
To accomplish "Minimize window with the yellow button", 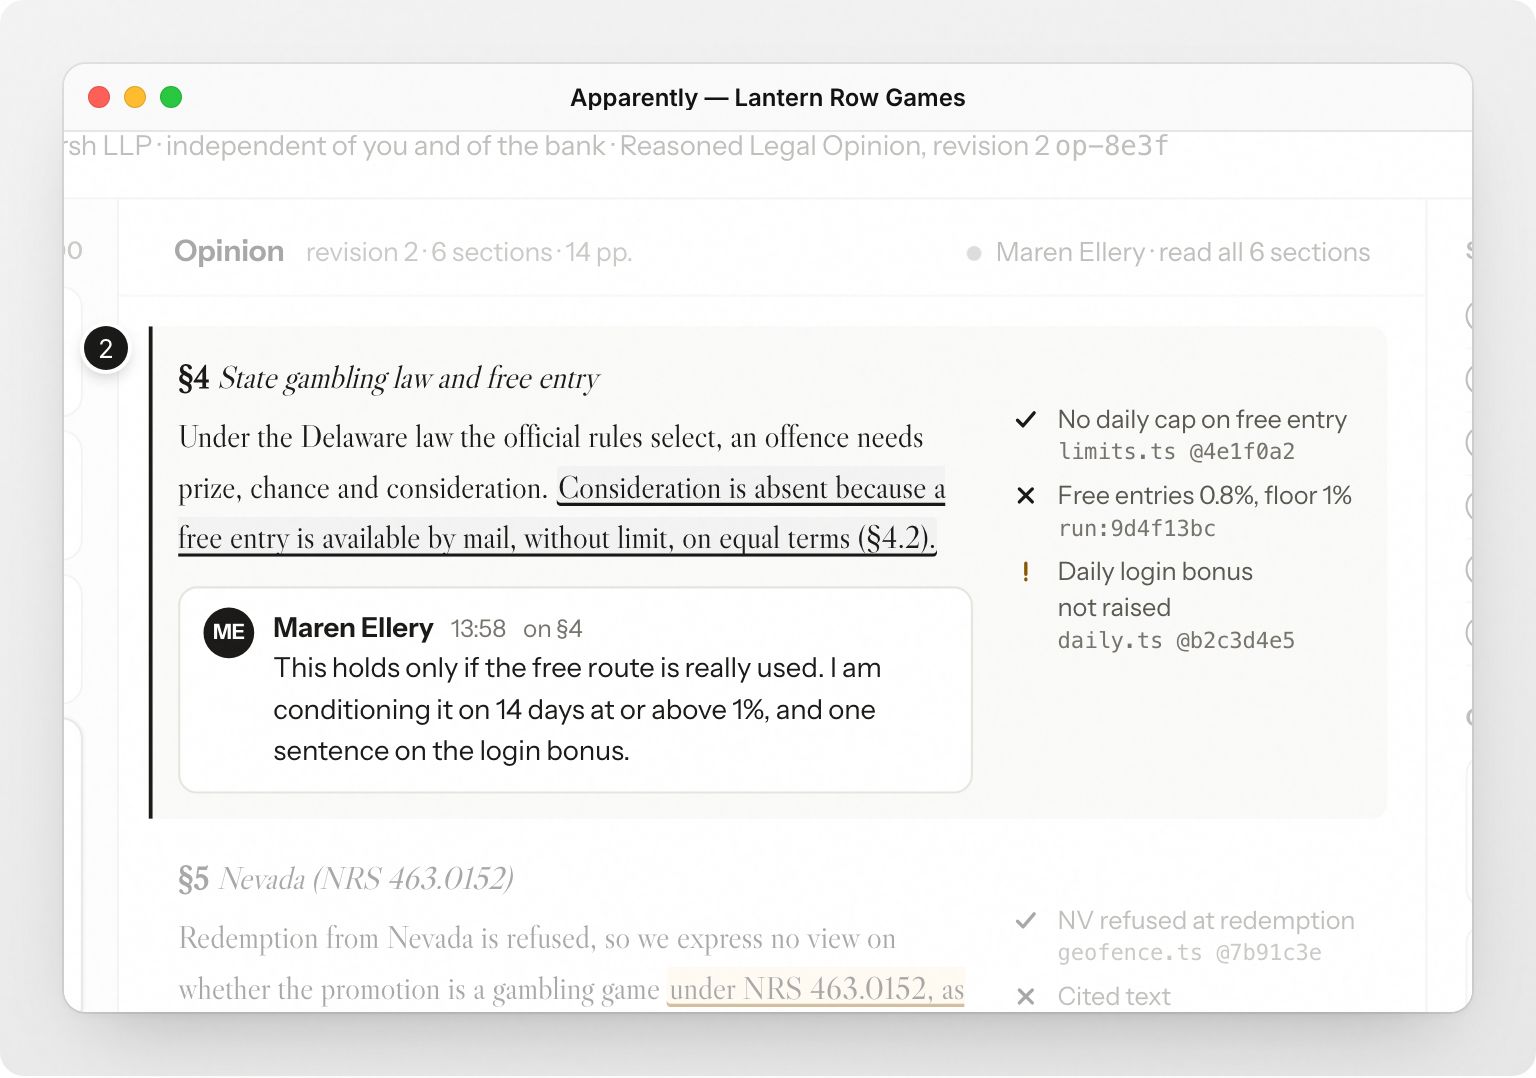I will (135, 97).
